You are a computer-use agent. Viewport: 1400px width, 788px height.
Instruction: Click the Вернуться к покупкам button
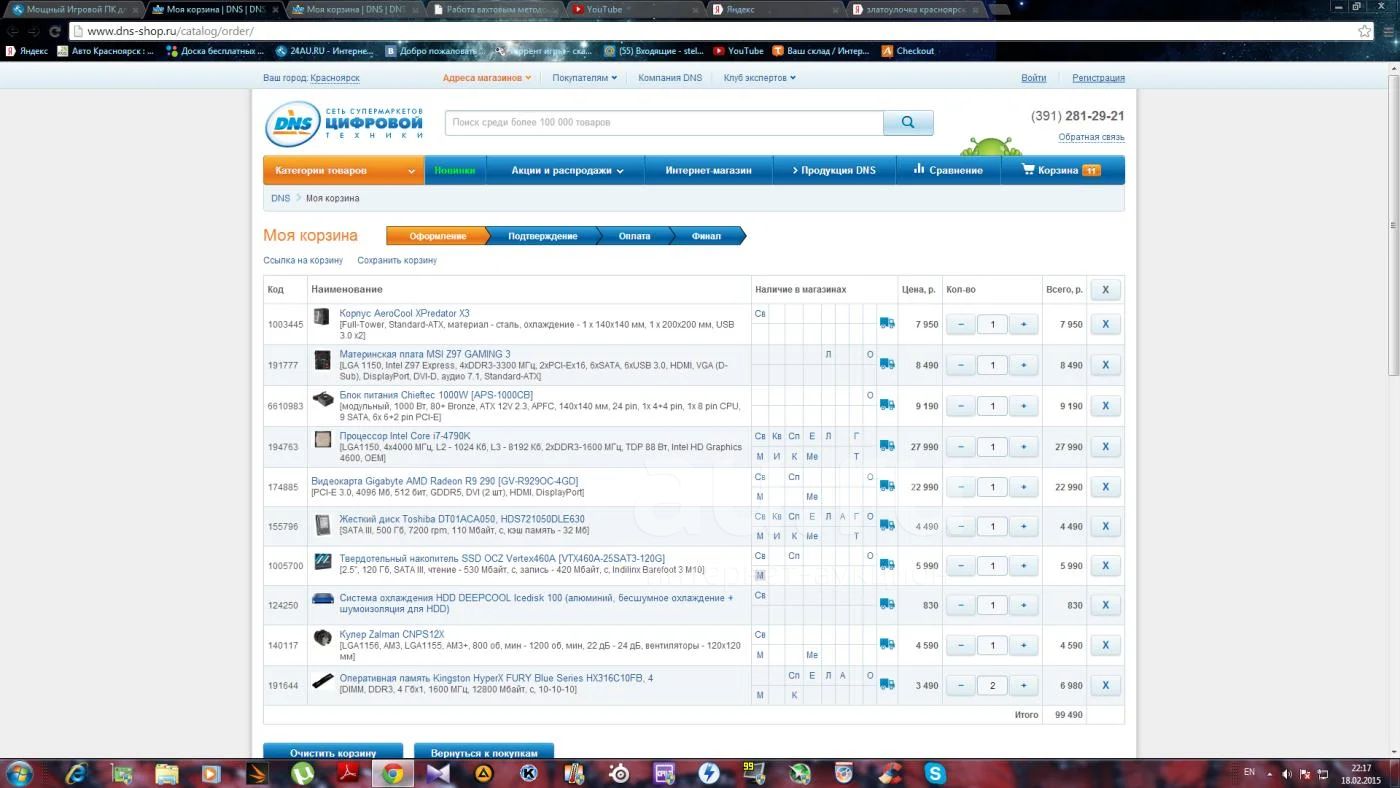(484, 752)
